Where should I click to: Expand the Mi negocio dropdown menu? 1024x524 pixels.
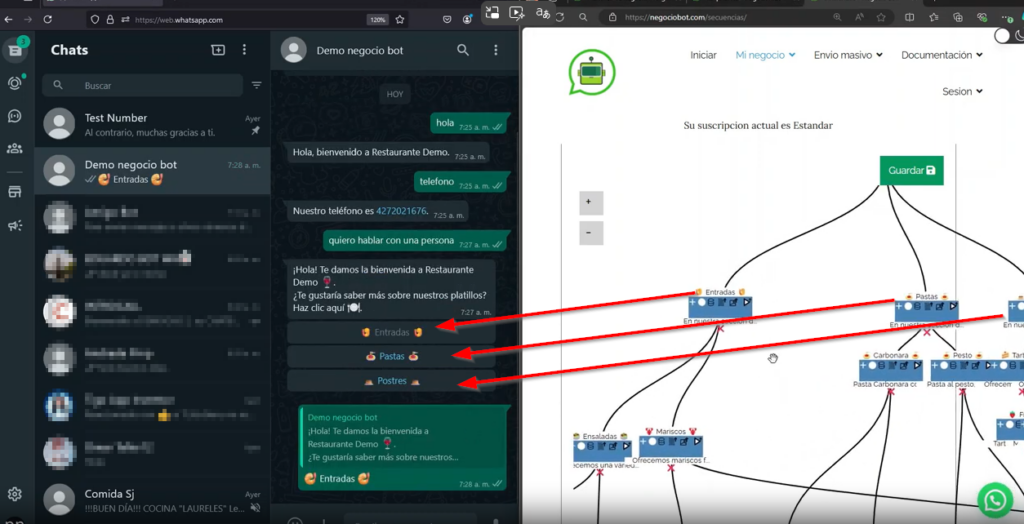coord(765,56)
